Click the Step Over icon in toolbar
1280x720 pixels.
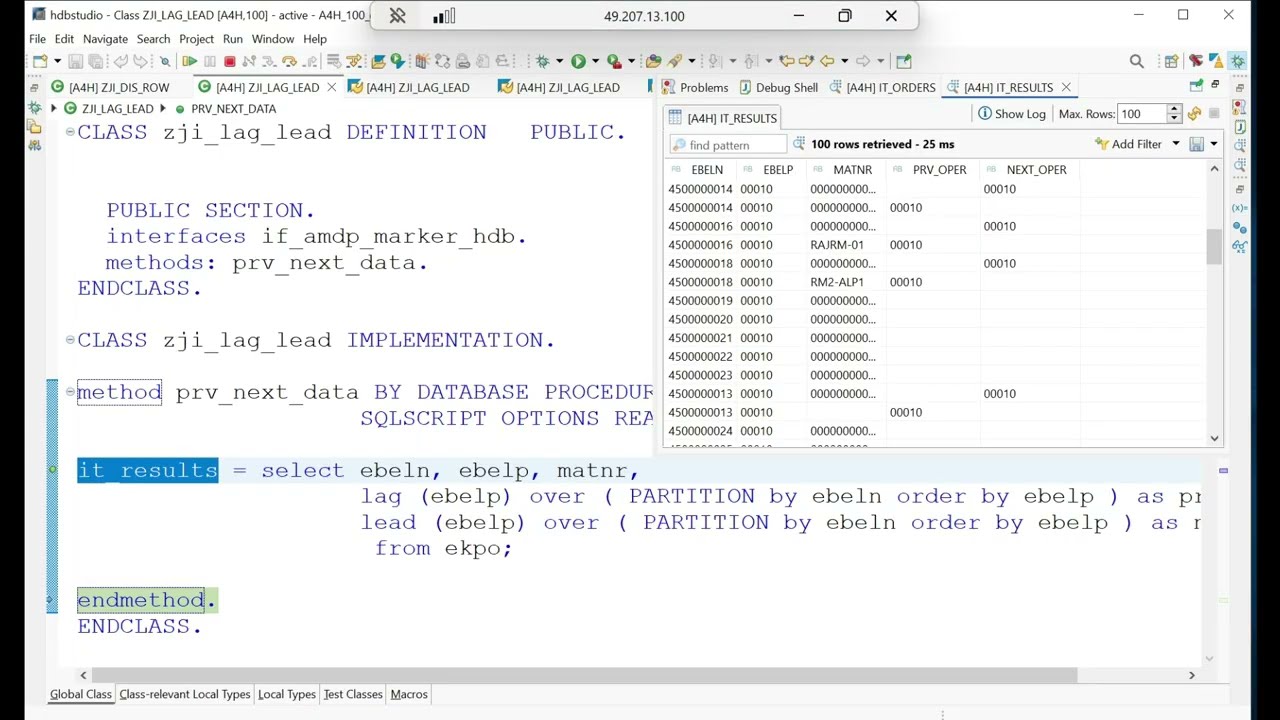289,61
